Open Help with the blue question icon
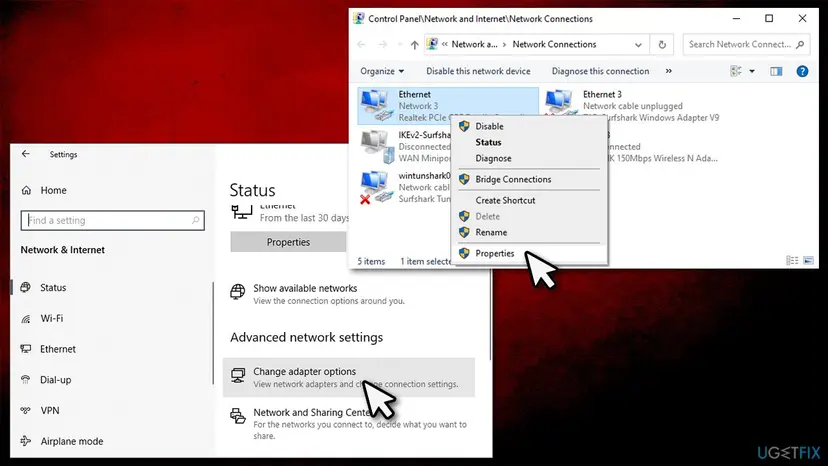Image resolution: width=828 pixels, height=466 pixels. (802, 71)
